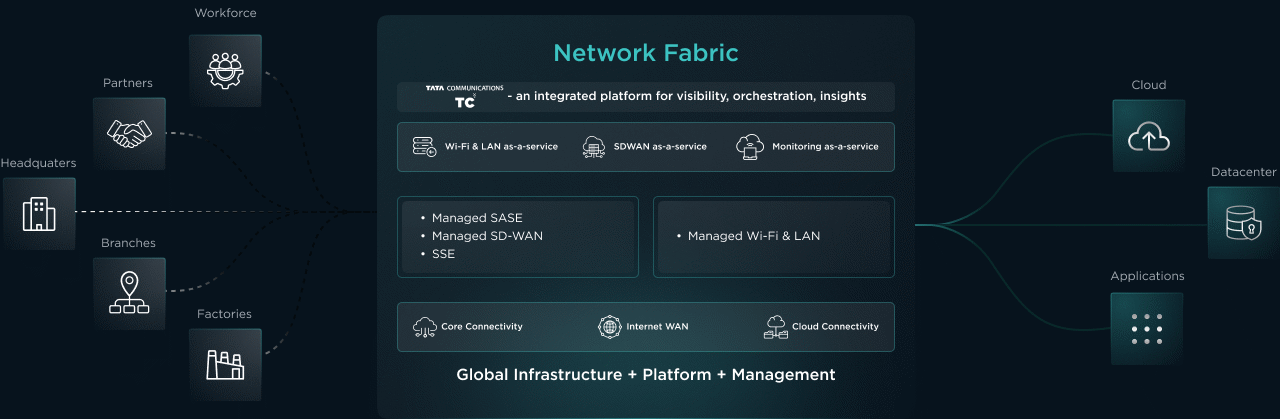Click the 'Monitoring as-a-service' label
This screenshot has height=419, width=1280.
click(825, 147)
